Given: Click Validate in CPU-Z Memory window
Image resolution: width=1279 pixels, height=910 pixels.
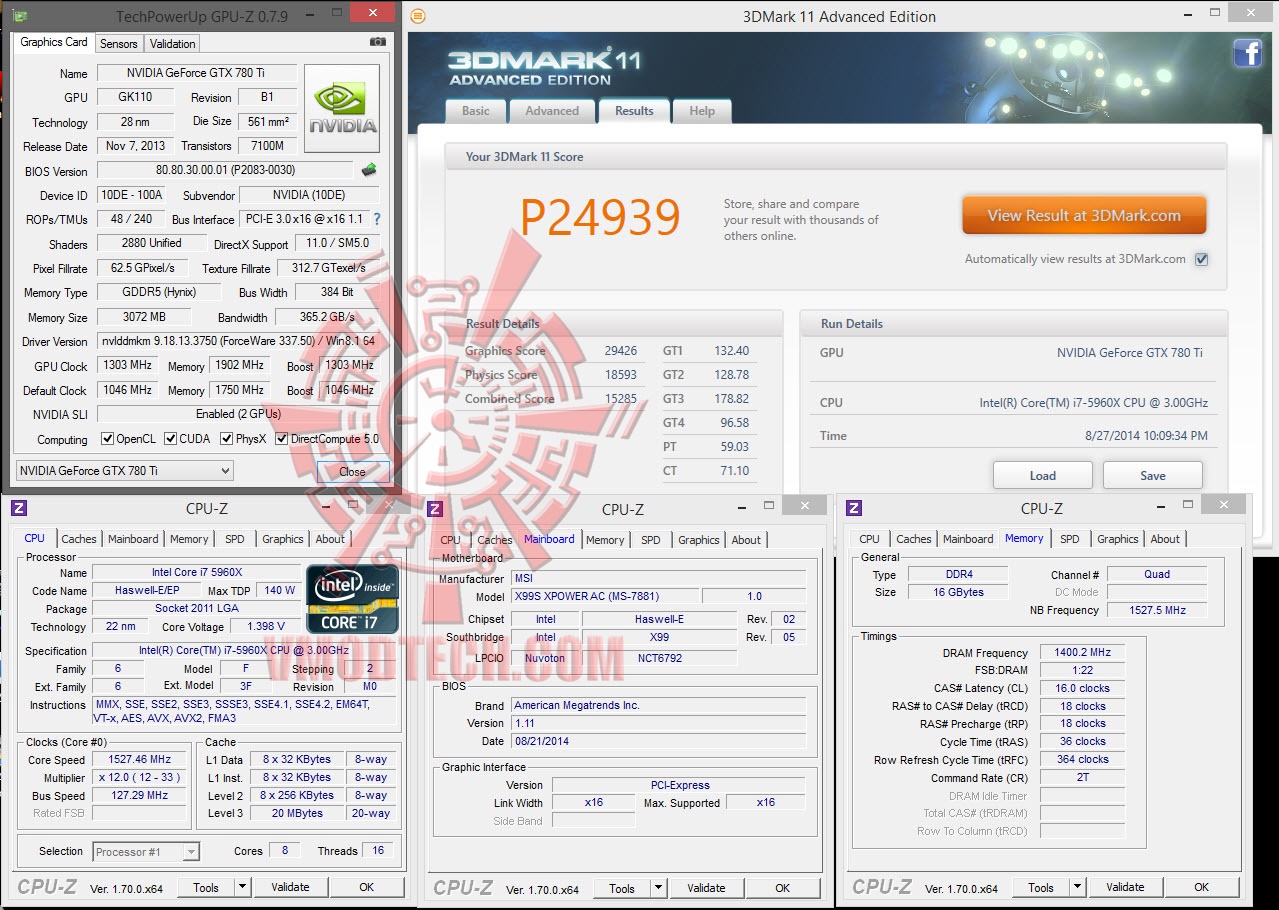Looking at the screenshot, I should point(1125,887).
